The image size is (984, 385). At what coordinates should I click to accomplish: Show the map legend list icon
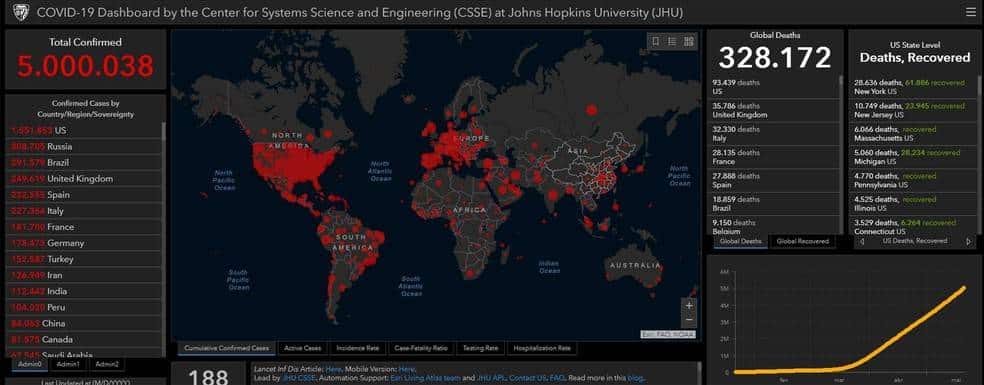tap(672, 41)
